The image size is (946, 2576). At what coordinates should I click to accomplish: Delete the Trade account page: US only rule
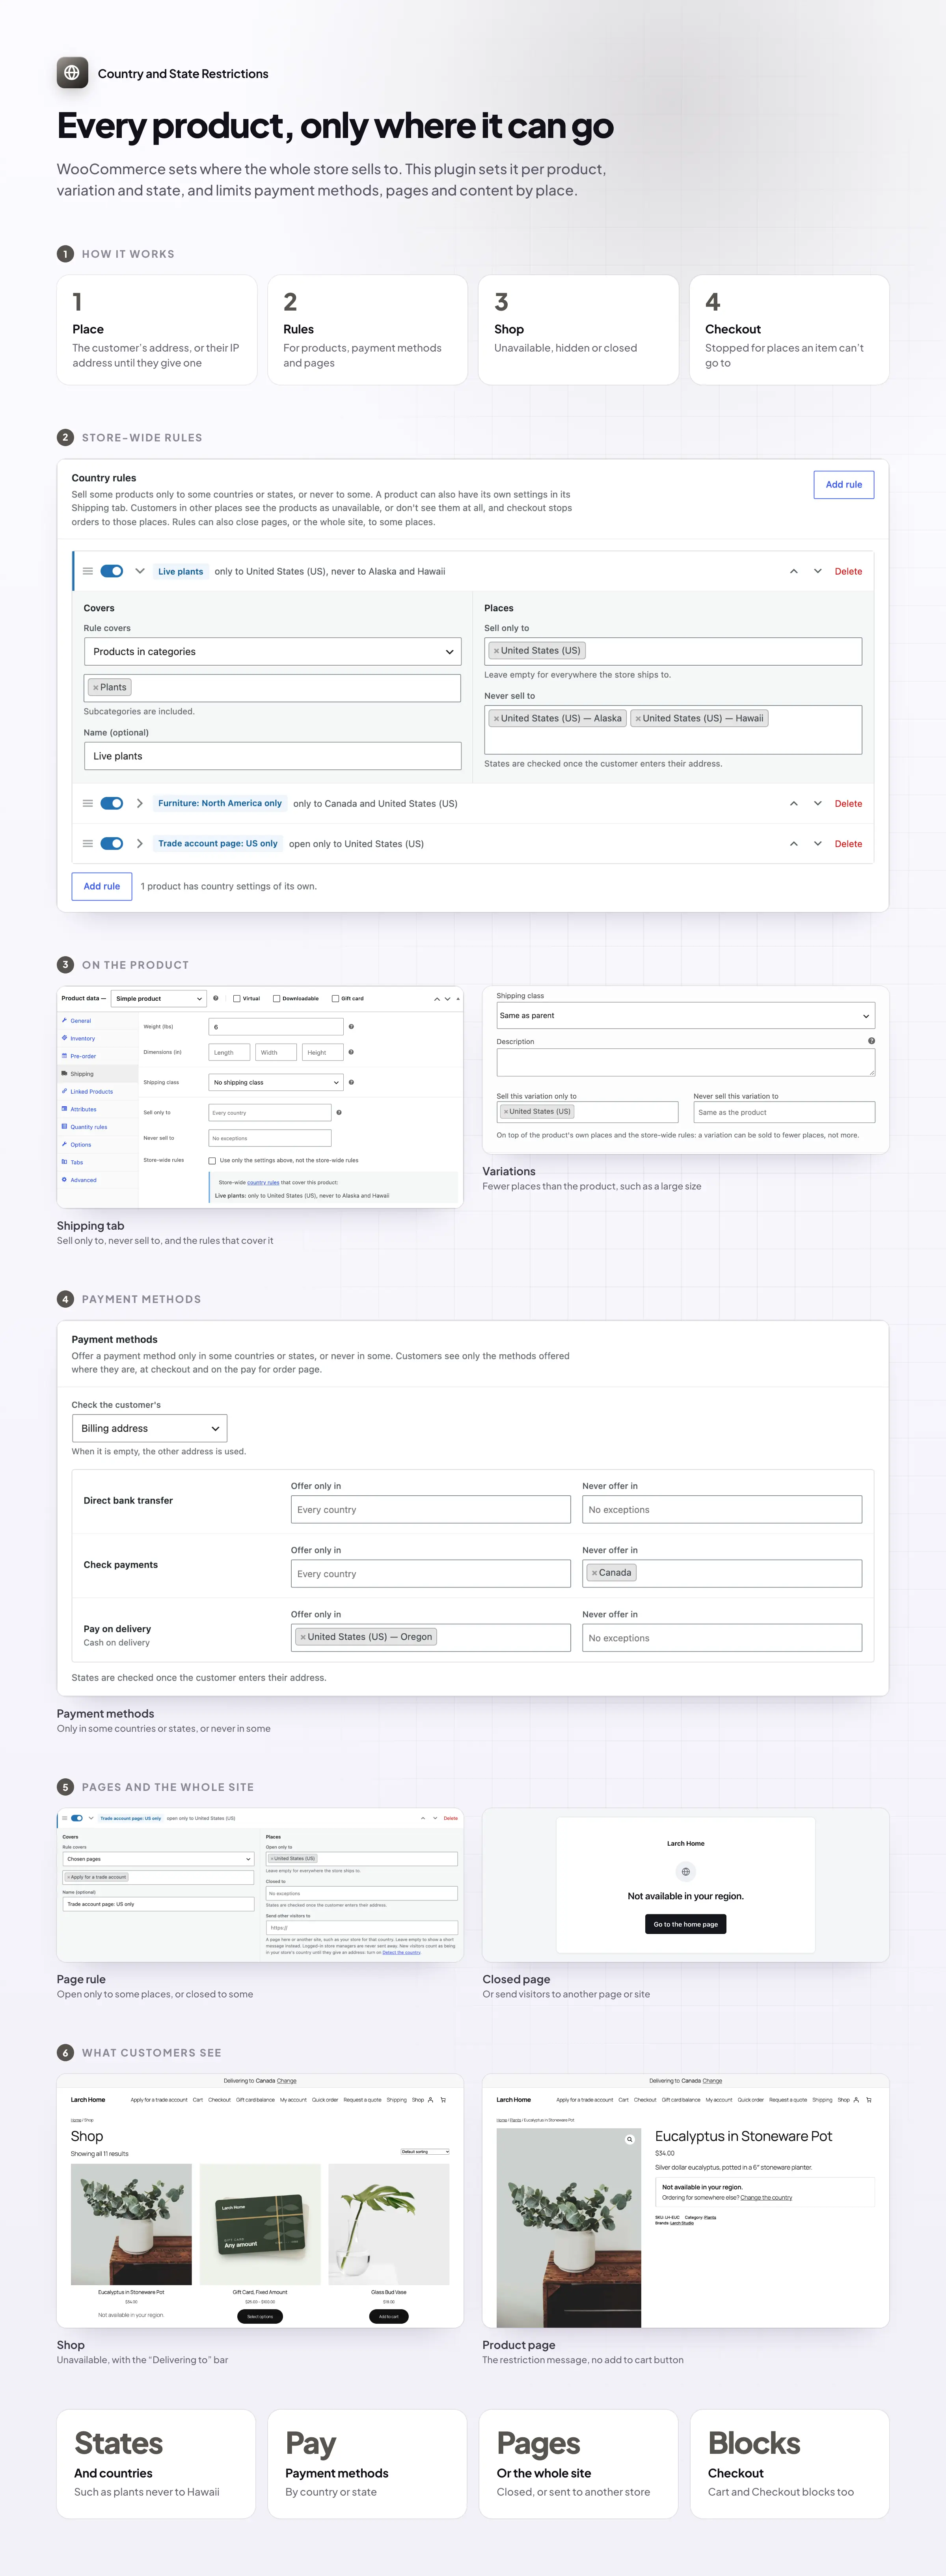848,844
